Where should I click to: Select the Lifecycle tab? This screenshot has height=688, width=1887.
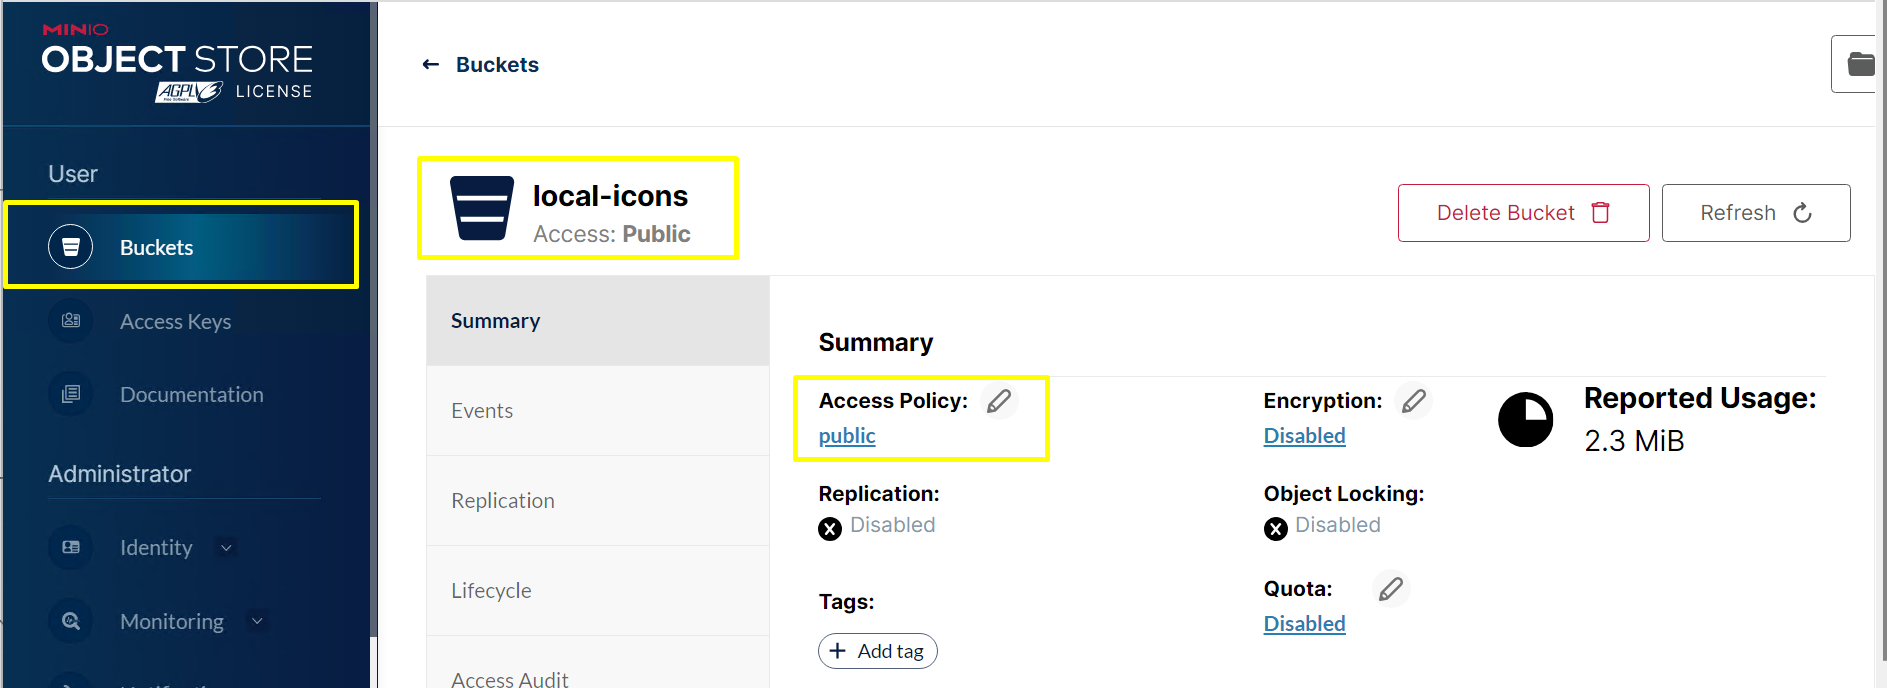click(491, 591)
